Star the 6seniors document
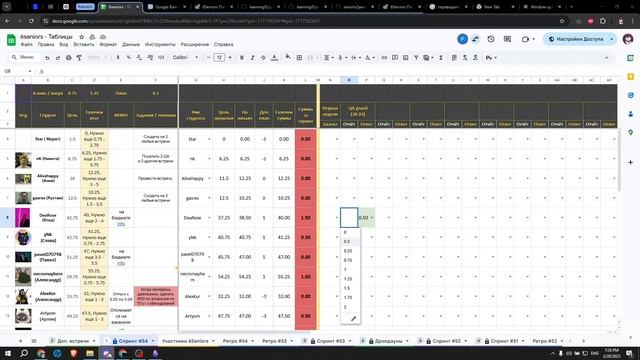Screen dimensions: 640x360 (82, 37)
